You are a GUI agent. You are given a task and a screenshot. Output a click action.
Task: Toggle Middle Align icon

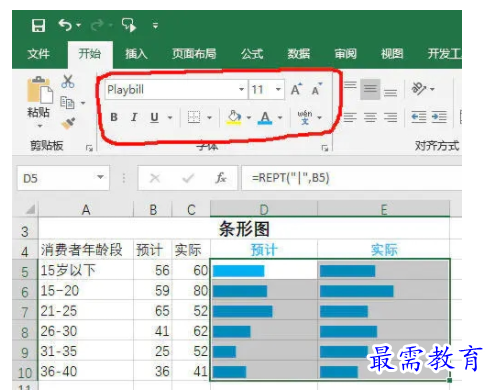370,89
